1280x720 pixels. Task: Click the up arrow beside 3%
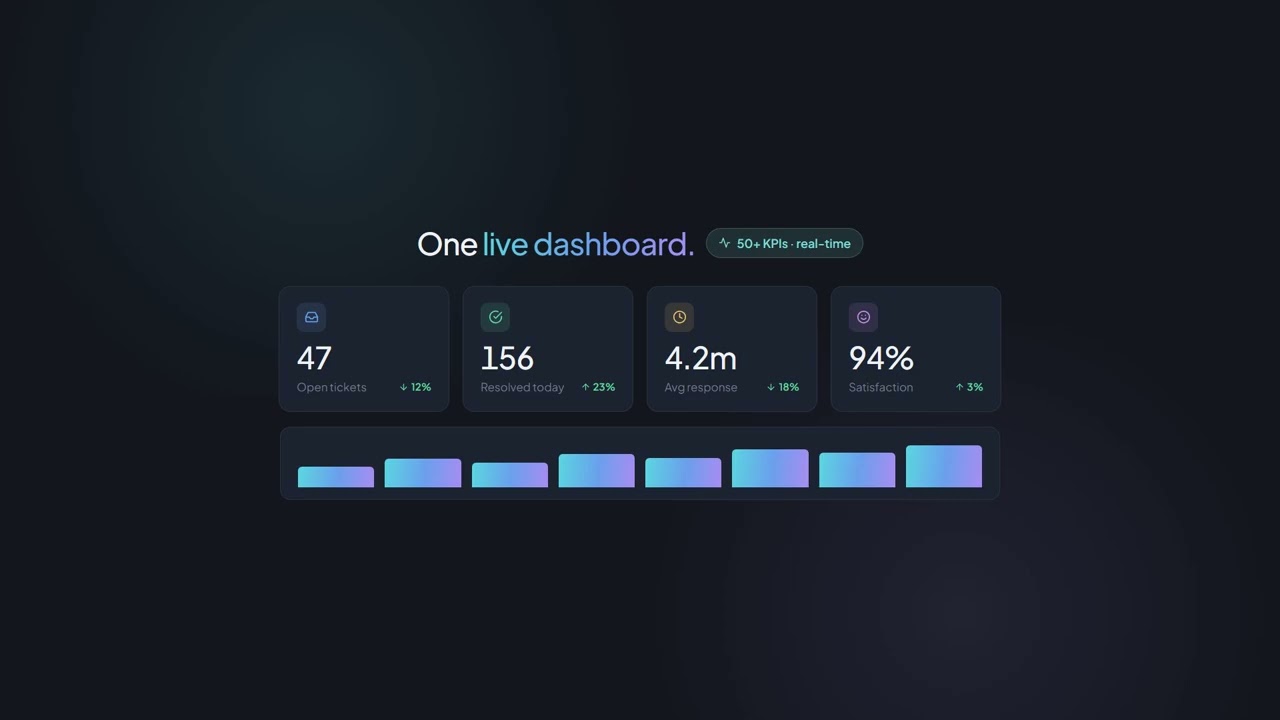tap(959, 387)
